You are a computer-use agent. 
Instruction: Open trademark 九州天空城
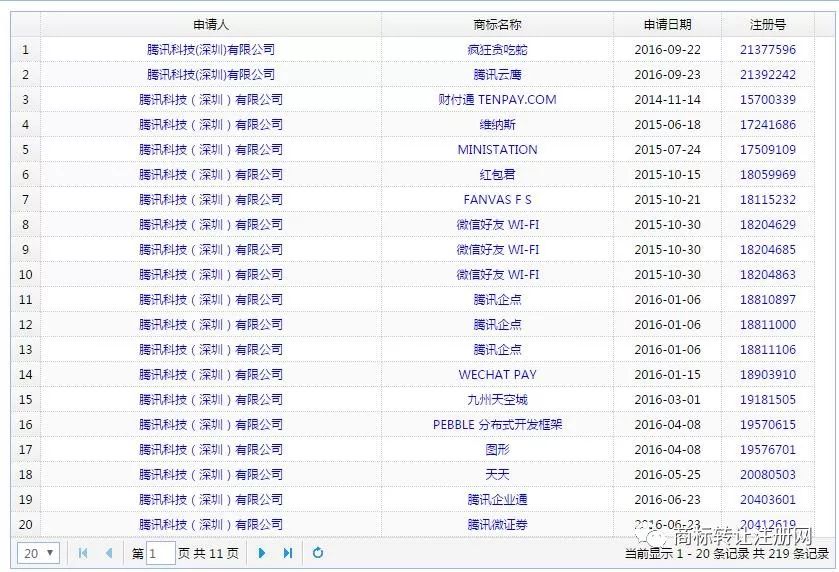(x=497, y=400)
